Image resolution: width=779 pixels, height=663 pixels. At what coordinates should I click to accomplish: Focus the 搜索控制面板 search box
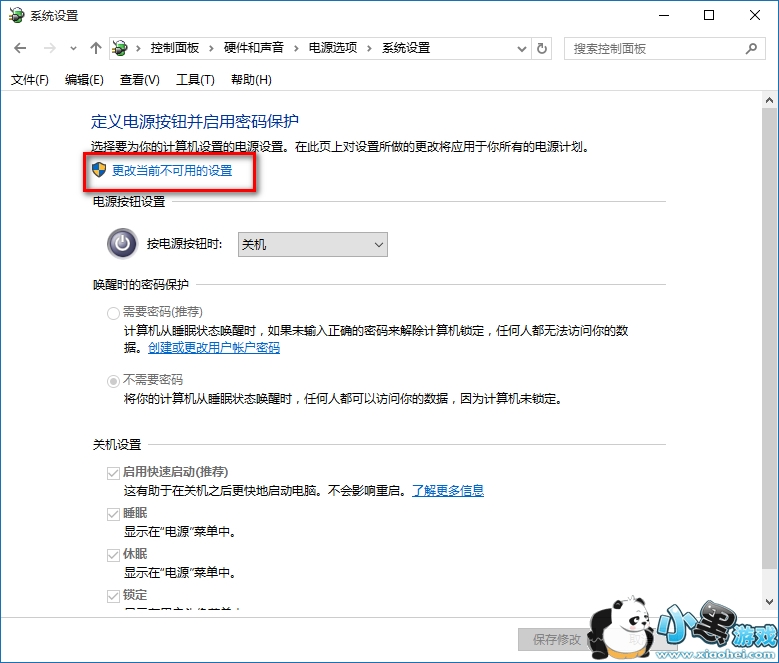(664, 49)
